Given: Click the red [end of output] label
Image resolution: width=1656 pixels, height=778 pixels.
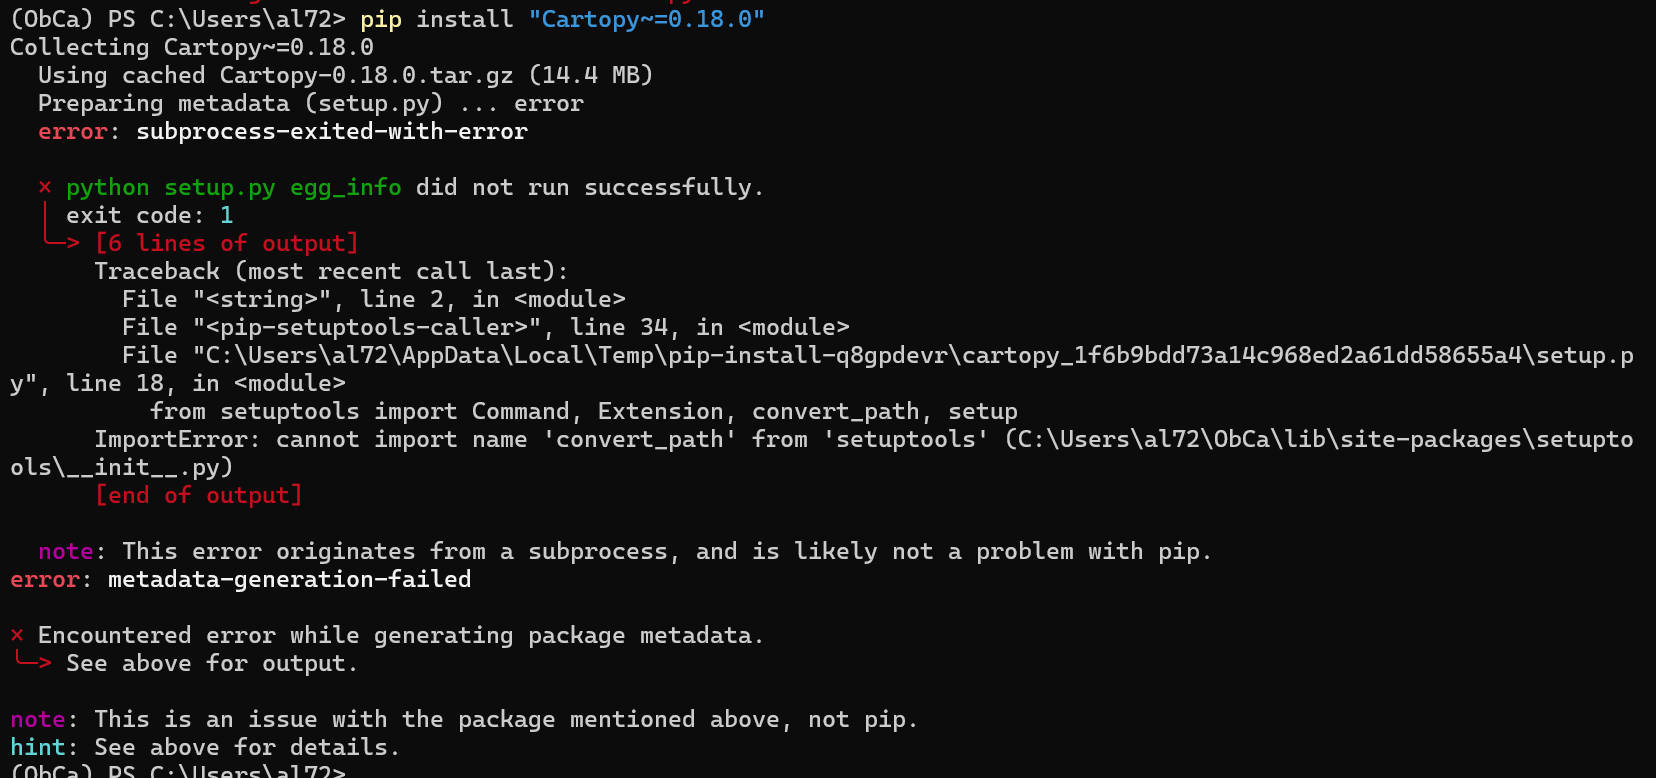Looking at the screenshot, I should click(198, 495).
